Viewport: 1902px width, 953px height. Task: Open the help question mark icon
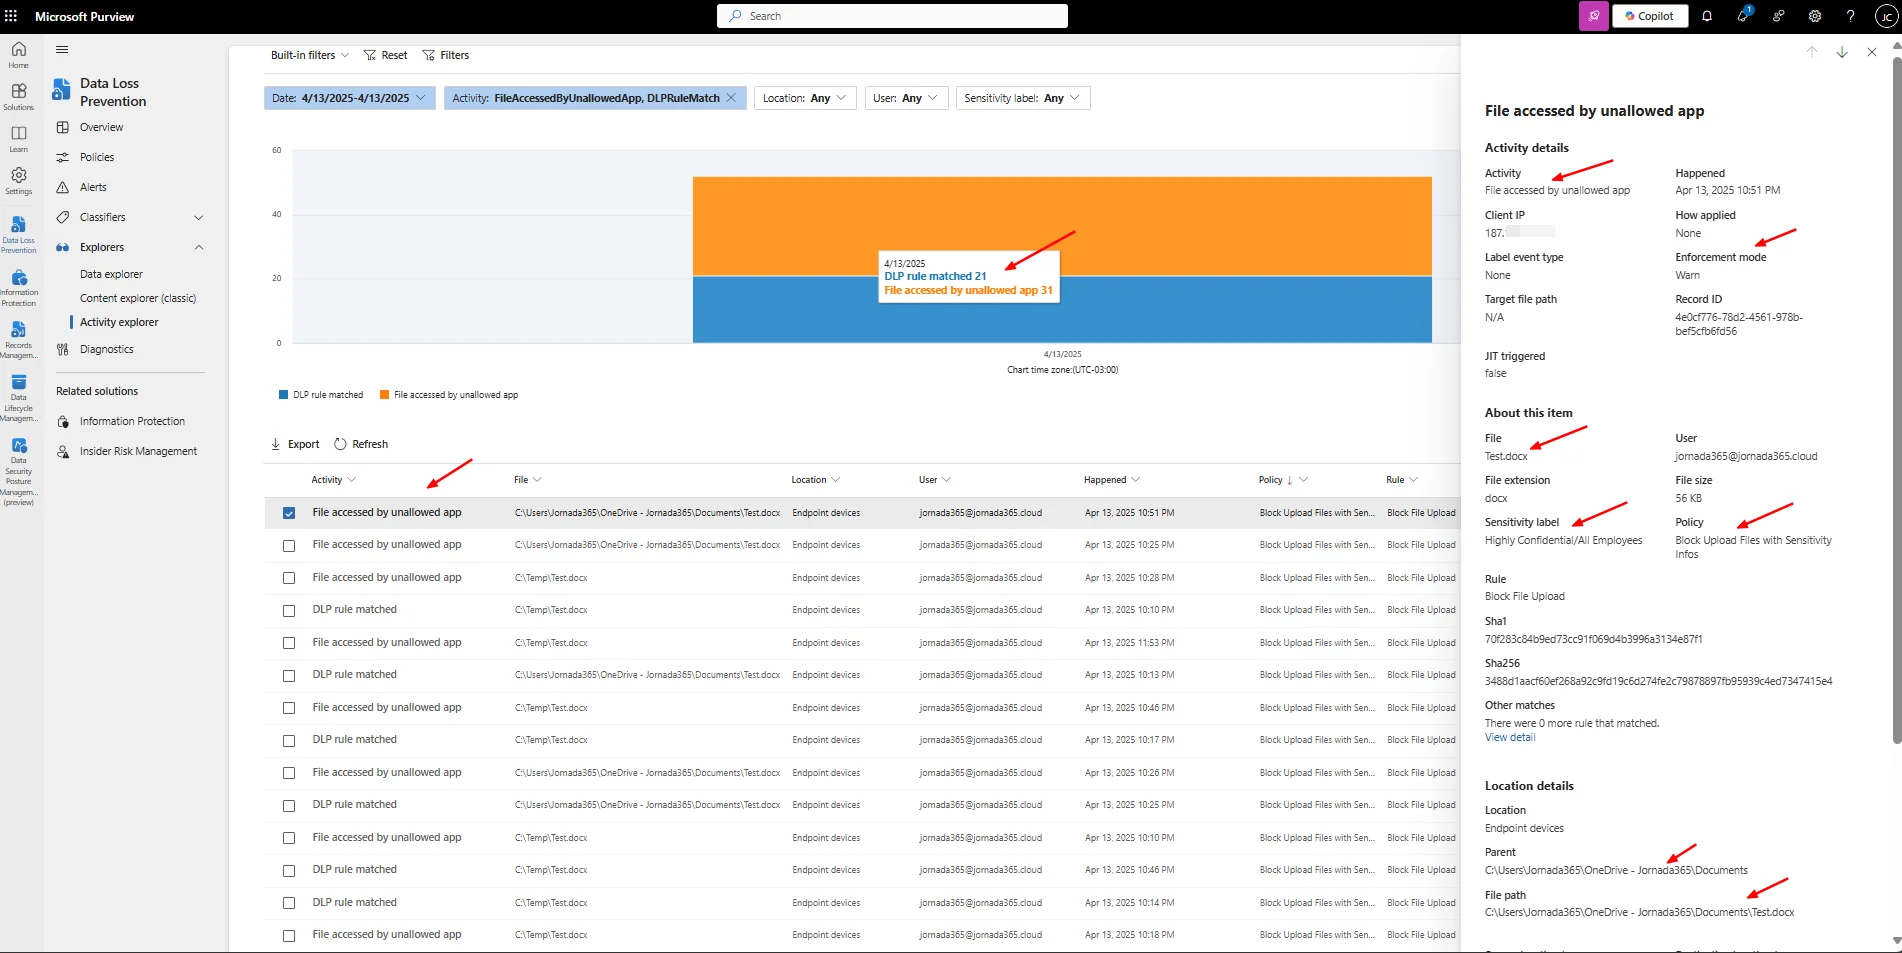tap(1850, 16)
